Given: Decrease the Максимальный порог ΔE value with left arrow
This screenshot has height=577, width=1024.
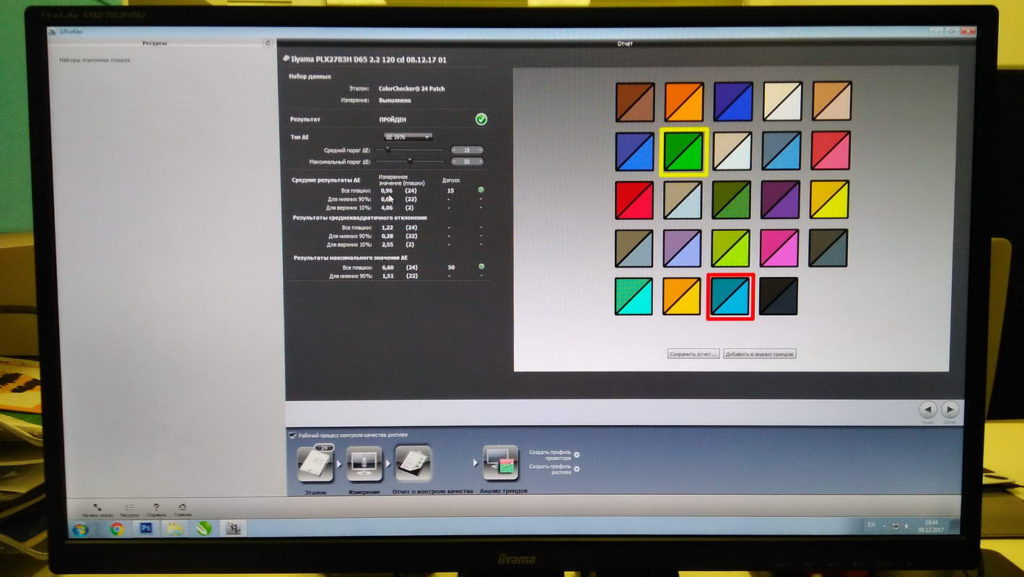Looking at the screenshot, I should click(454, 161).
